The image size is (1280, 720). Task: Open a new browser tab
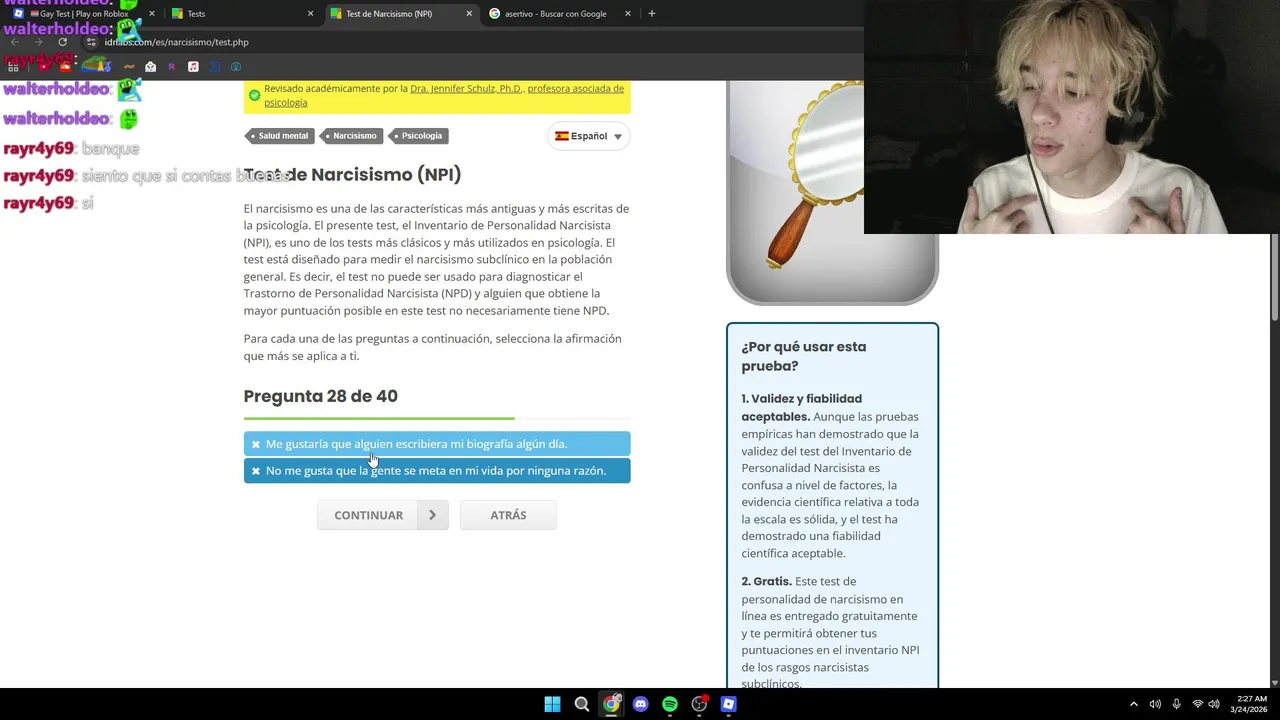click(651, 14)
